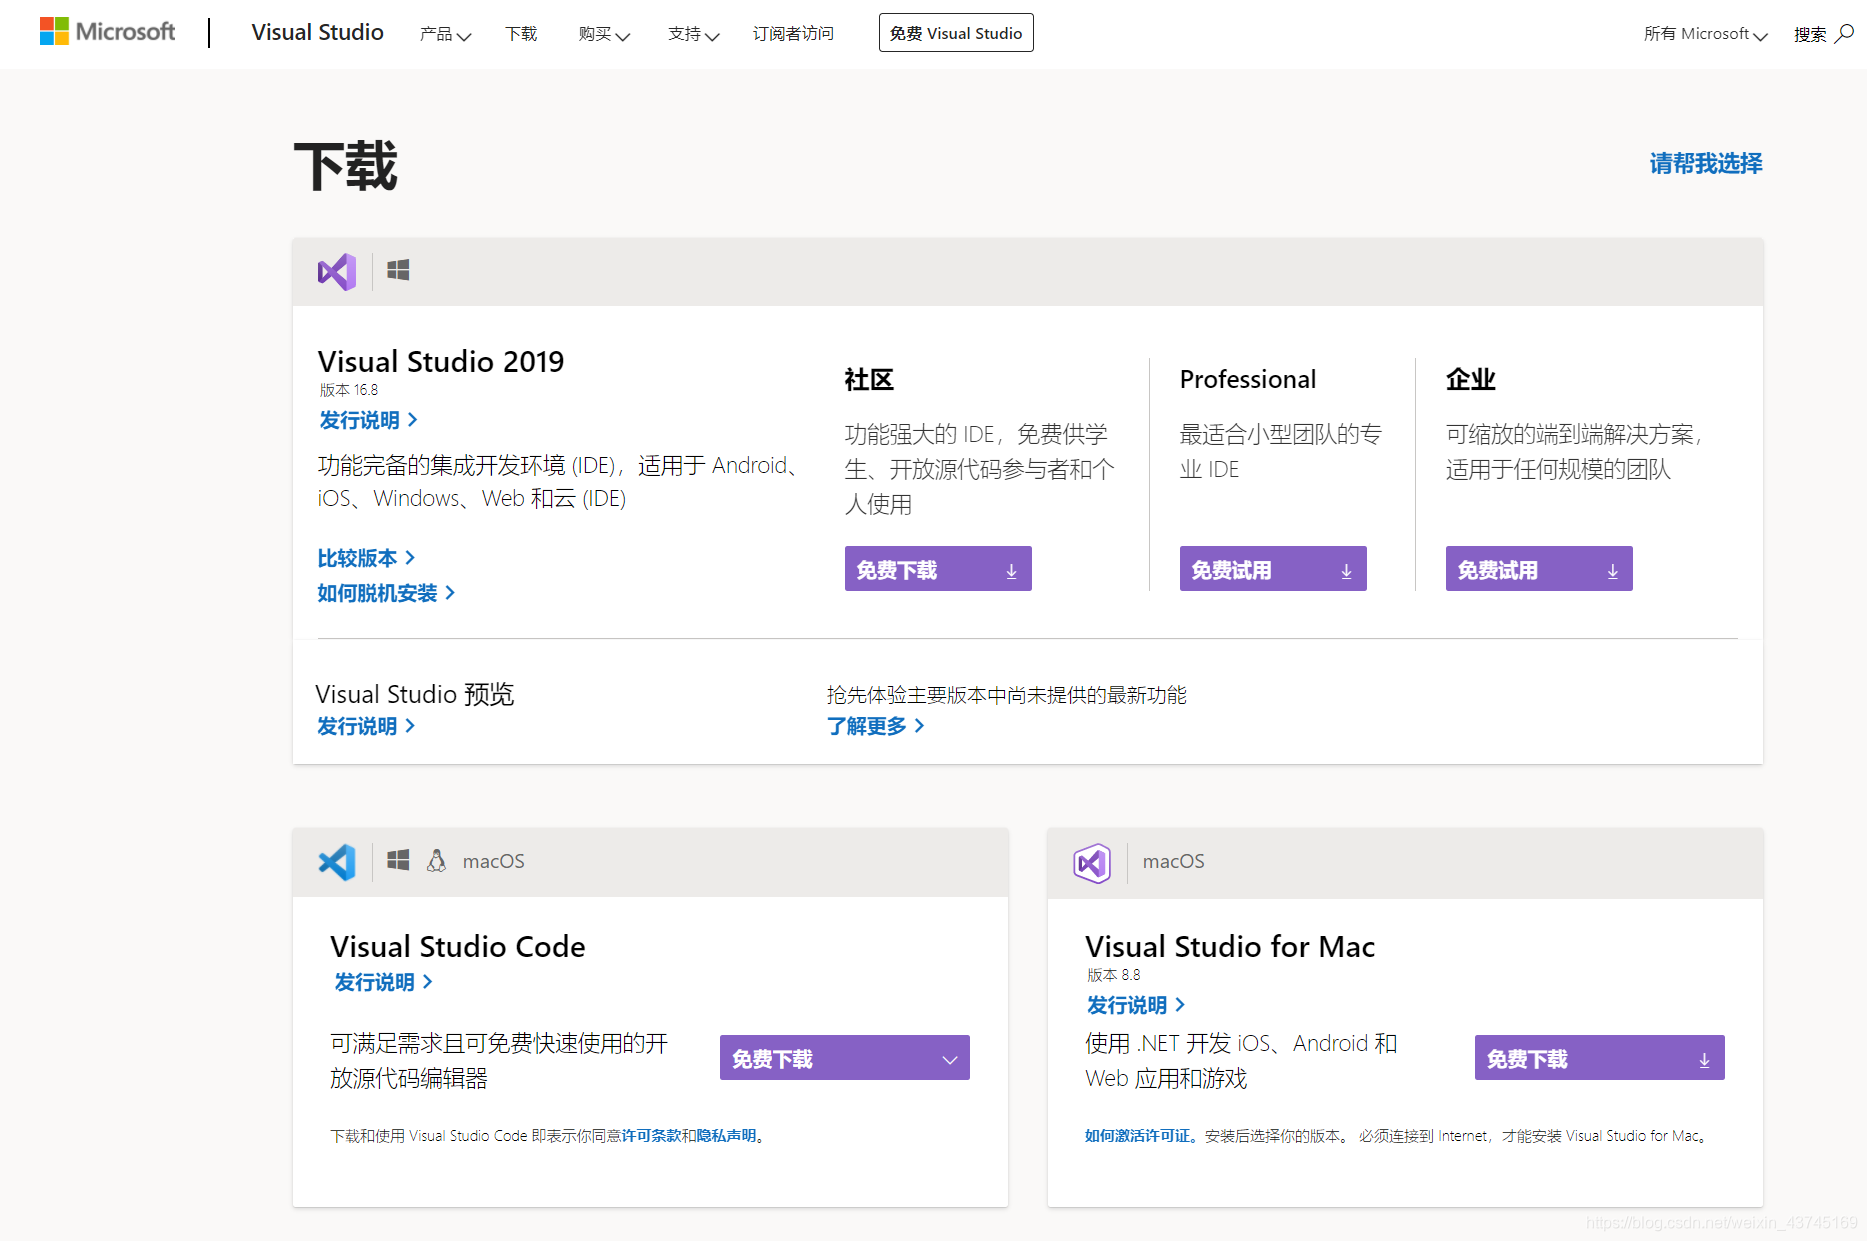Viewport: 1867px width, 1241px height.
Task: Click the Visual Studio Code heading
Action: pos(458,946)
